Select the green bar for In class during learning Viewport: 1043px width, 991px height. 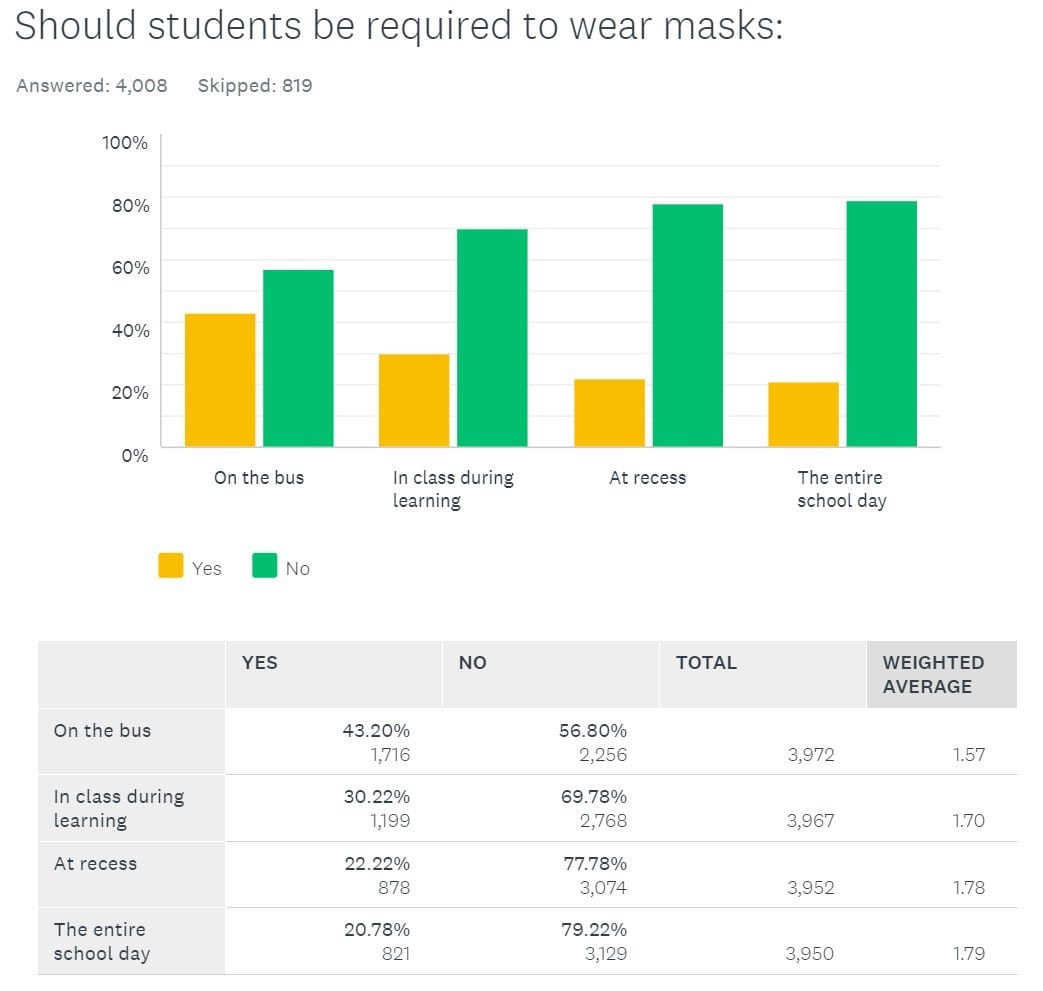click(492, 338)
